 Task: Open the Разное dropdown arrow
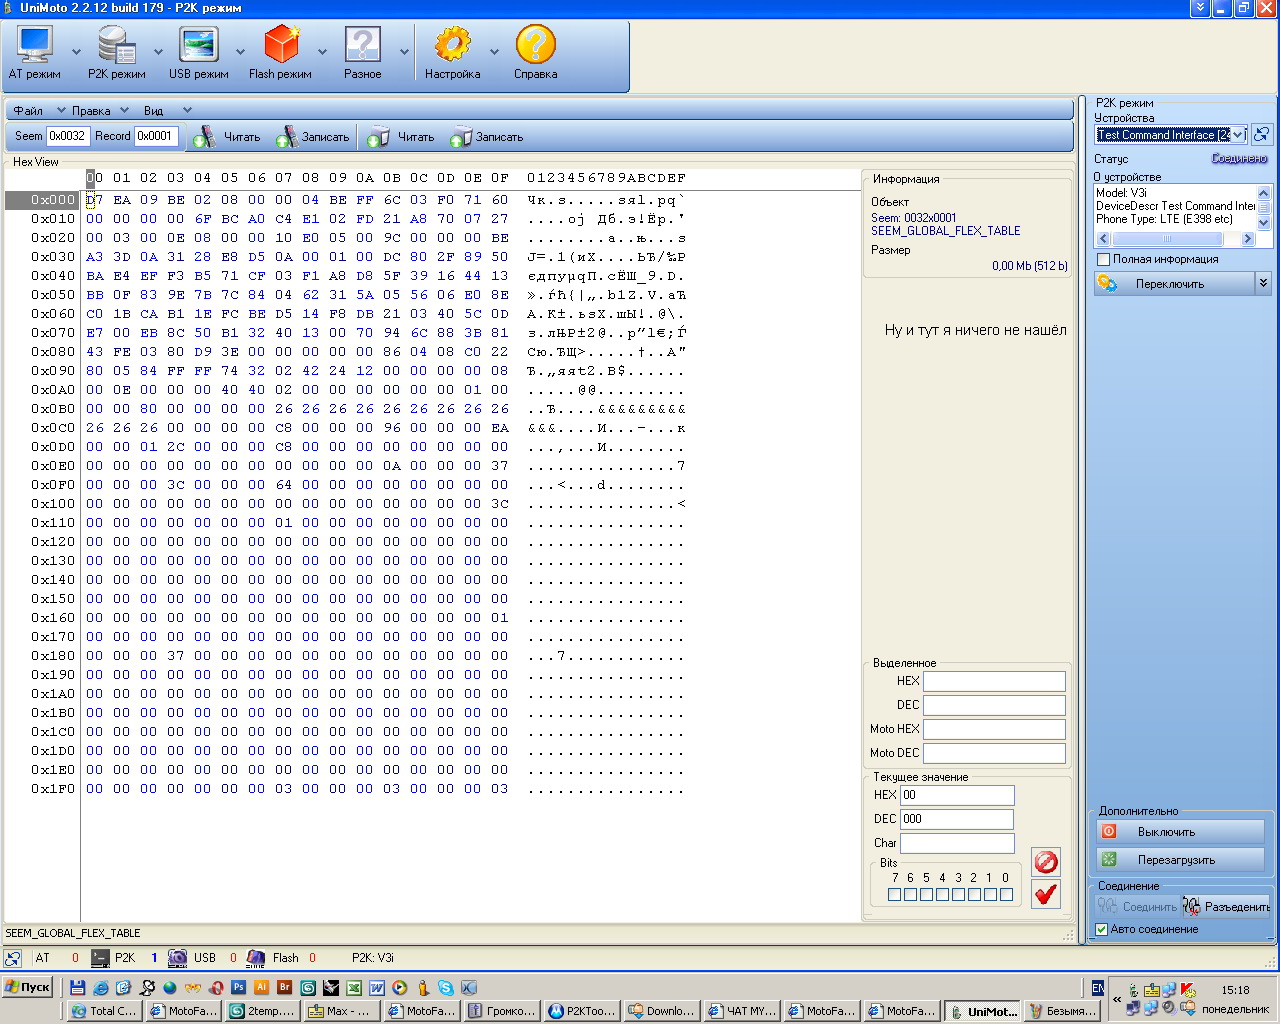[x=404, y=51]
